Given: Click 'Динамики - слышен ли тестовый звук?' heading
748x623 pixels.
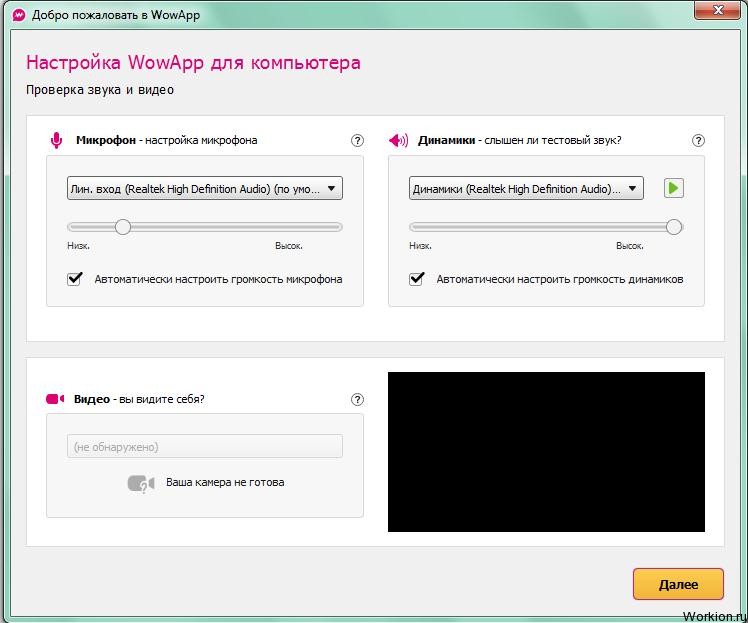Looking at the screenshot, I should (519, 140).
